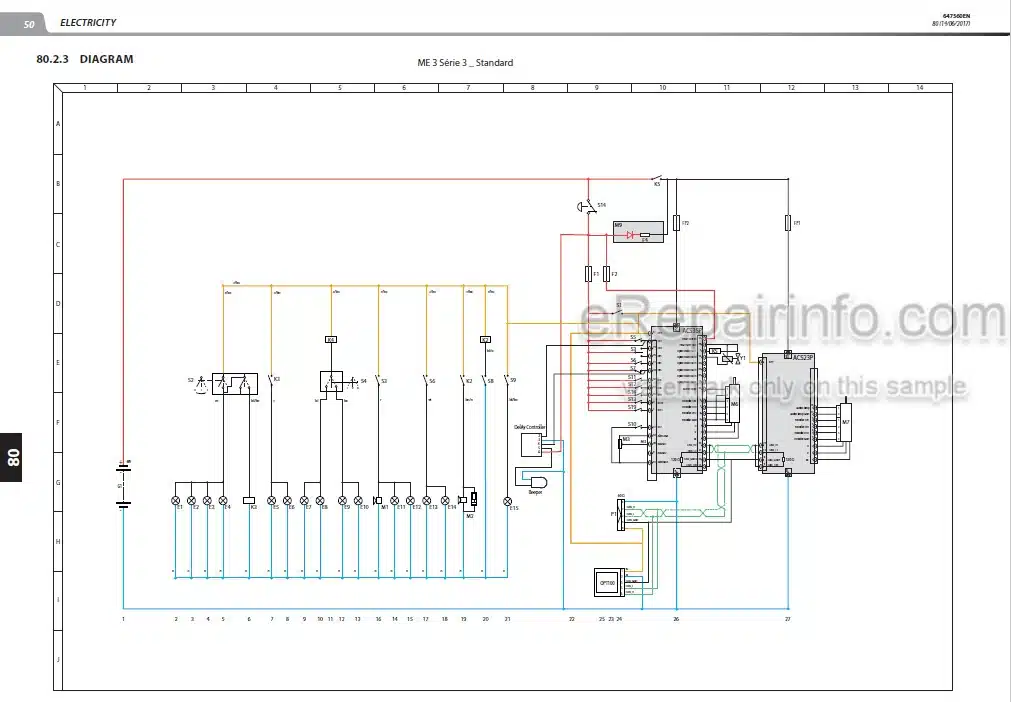Click the 80.2.3 DIAGRAM heading
The height and width of the screenshot is (702, 1011).
click(85, 59)
